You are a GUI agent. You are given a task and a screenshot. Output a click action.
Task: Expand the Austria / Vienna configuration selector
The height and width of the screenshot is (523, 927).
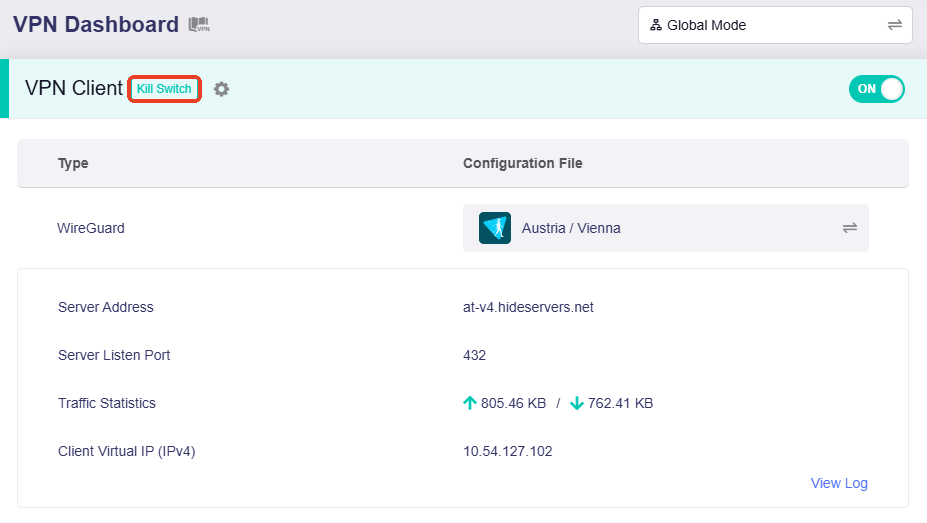point(665,228)
